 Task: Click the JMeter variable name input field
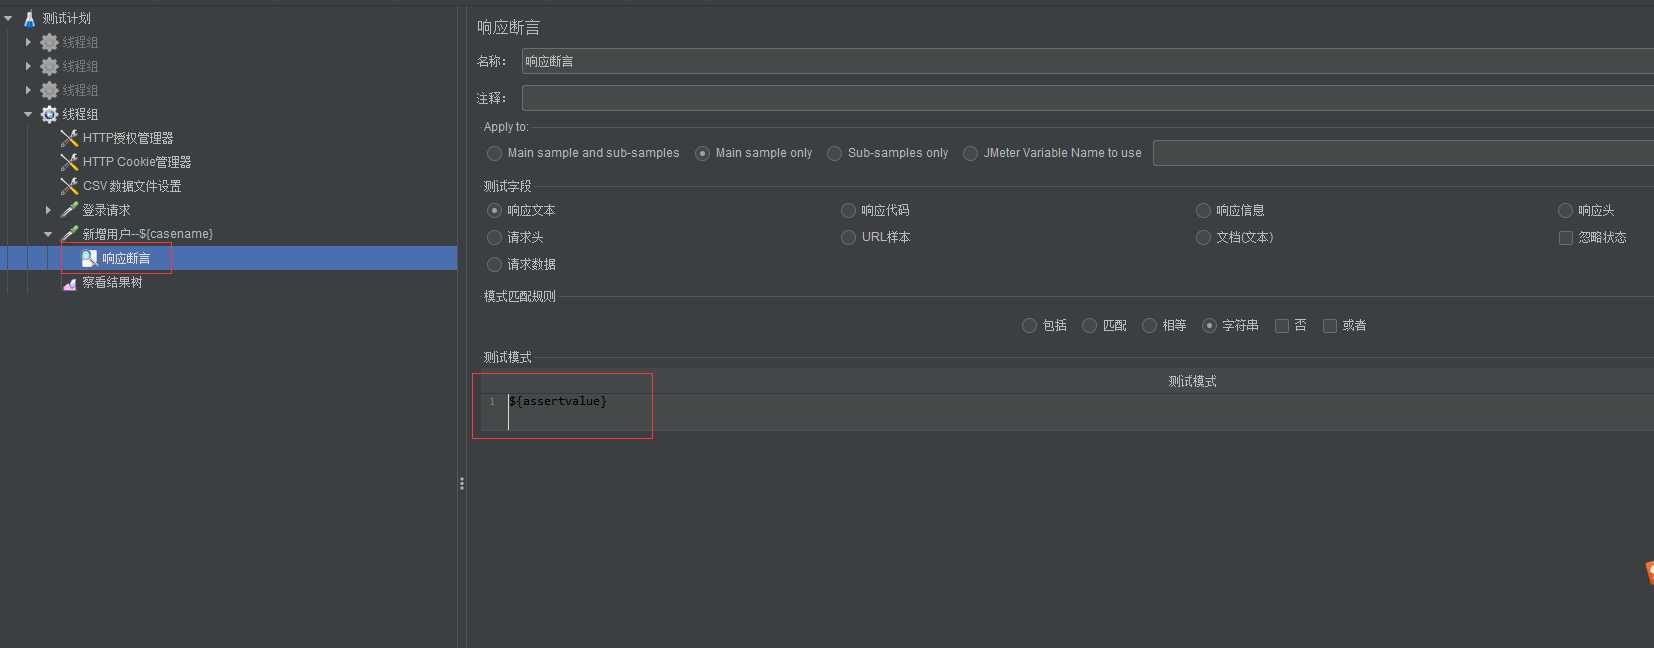[1403, 153]
